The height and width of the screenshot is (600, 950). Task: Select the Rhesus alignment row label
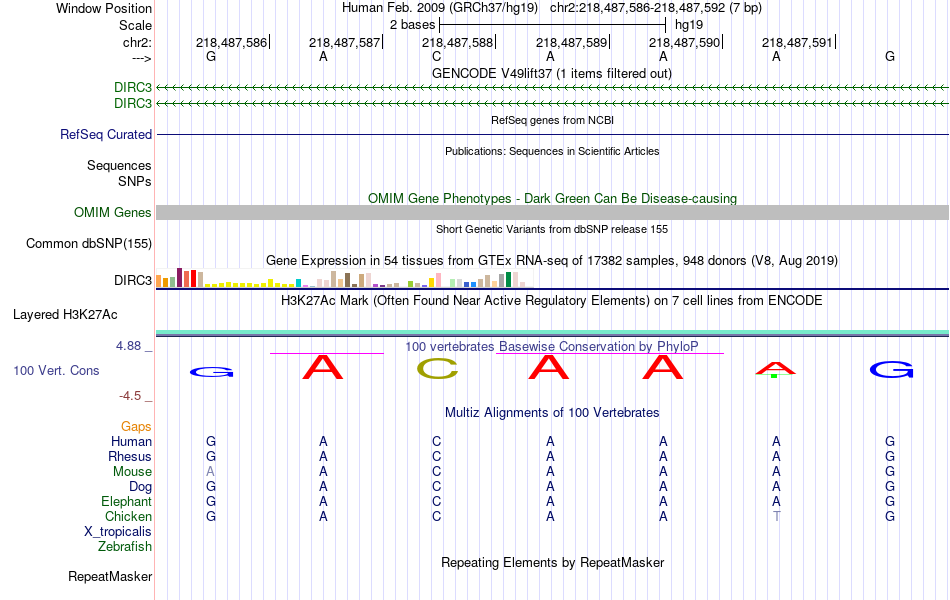pyautogui.click(x=130, y=456)
